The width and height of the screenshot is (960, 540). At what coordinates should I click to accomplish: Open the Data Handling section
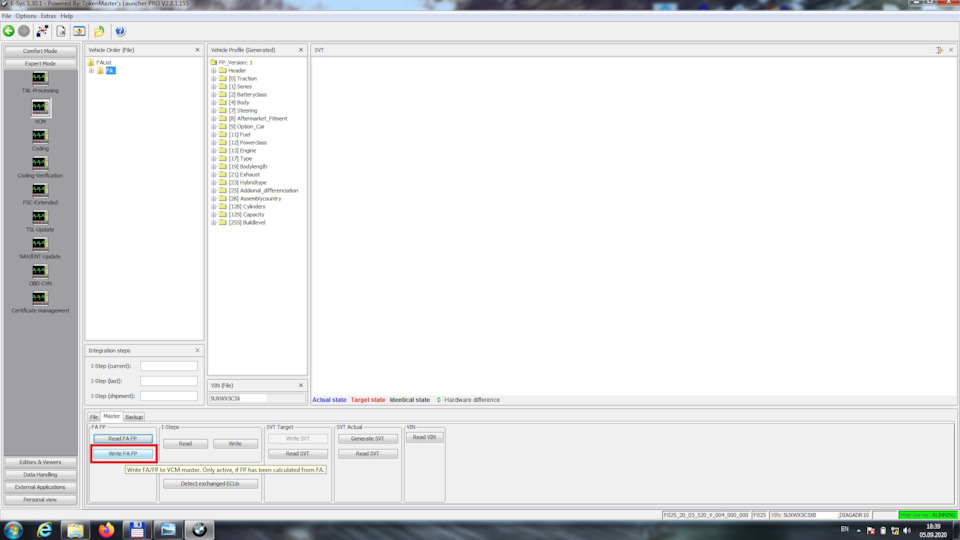[40, 474]
